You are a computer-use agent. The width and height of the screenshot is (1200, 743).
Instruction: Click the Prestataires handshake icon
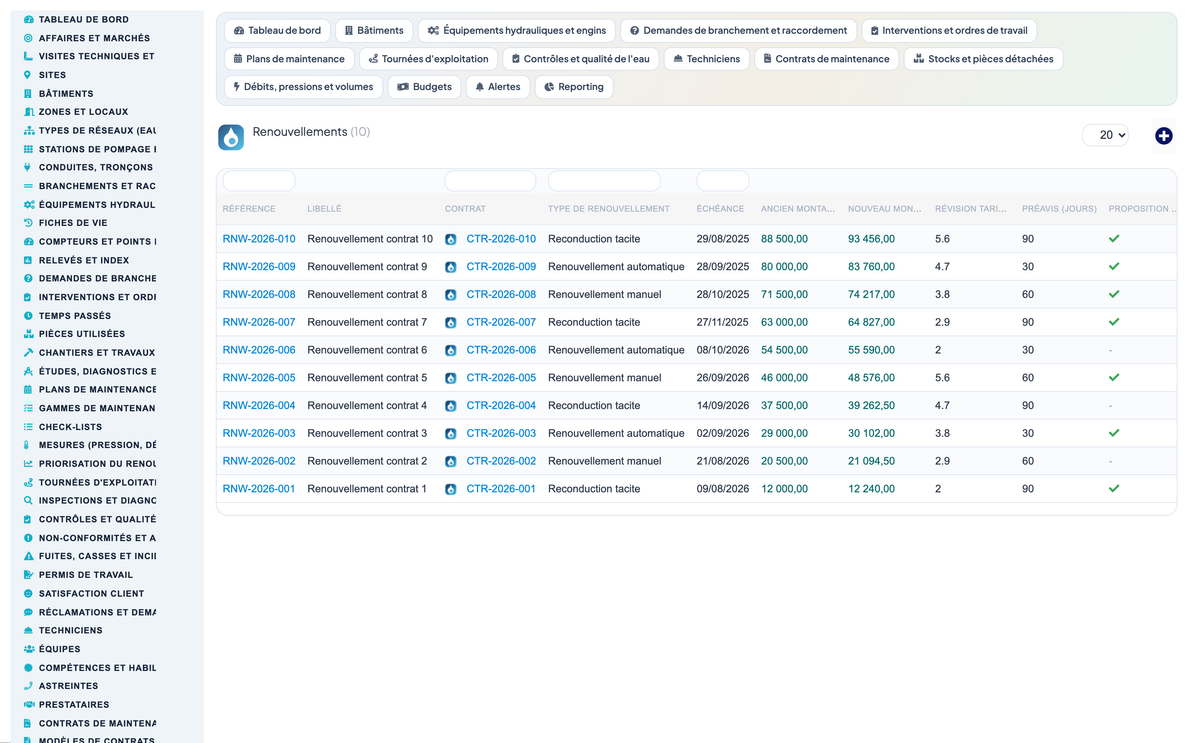28,705
